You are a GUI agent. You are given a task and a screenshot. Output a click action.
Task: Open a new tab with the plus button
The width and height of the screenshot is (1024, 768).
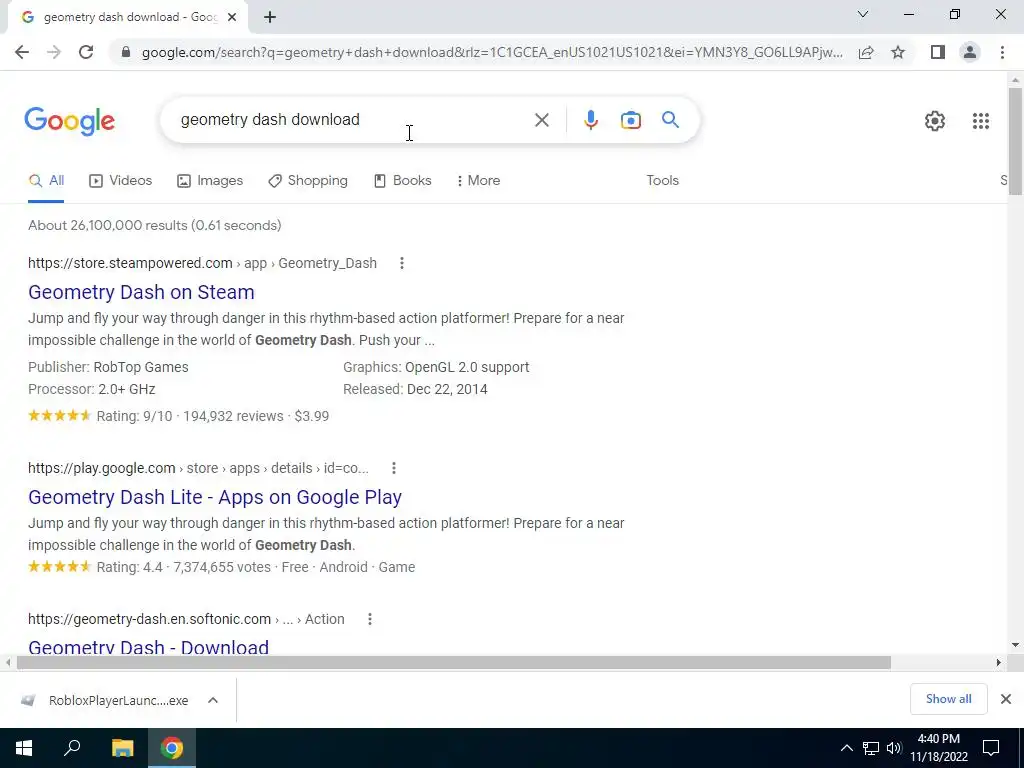point(270,18)
